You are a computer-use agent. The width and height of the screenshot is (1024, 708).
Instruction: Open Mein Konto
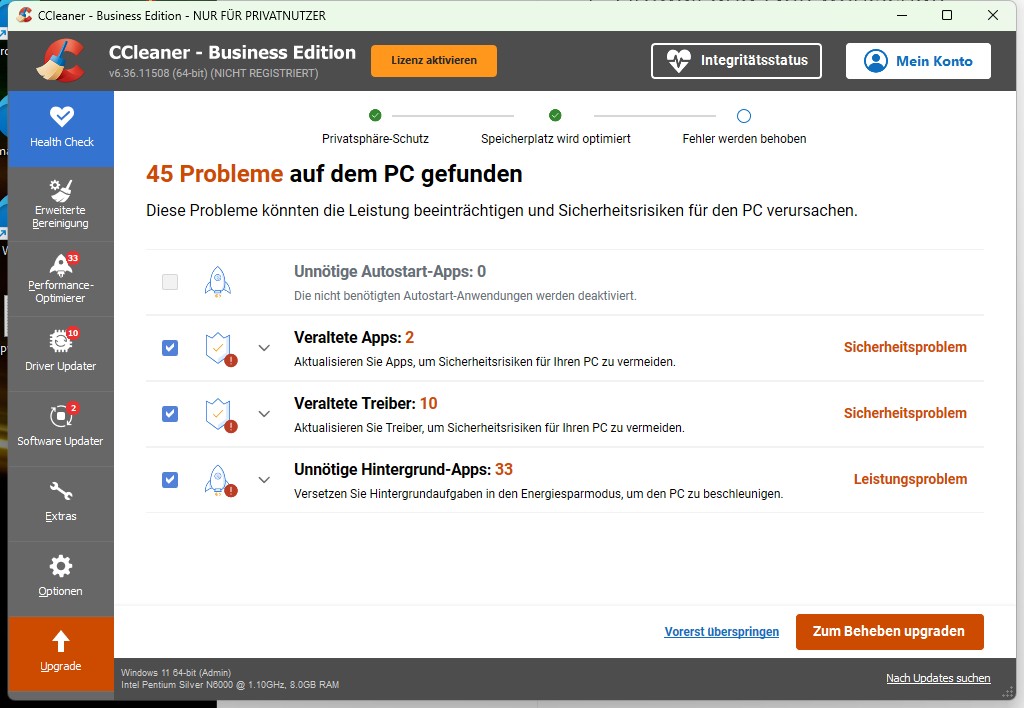click(x=918, y=61)
